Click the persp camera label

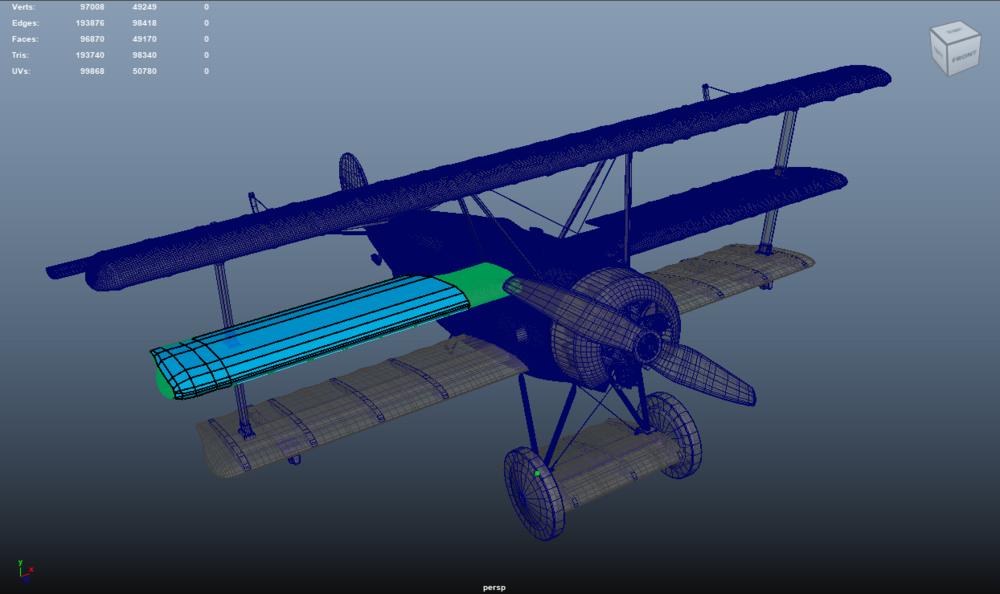(x=494, y=588)
